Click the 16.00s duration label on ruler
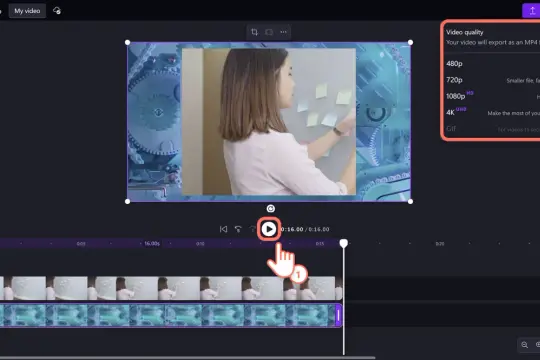This screenshot has height=360, width=540. tap(152, 244)
